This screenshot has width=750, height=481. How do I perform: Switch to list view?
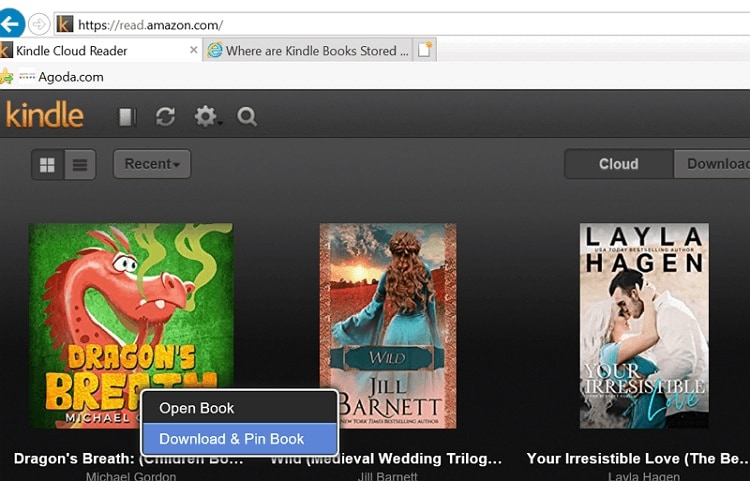pyautogui.click(x=80, y=164)
